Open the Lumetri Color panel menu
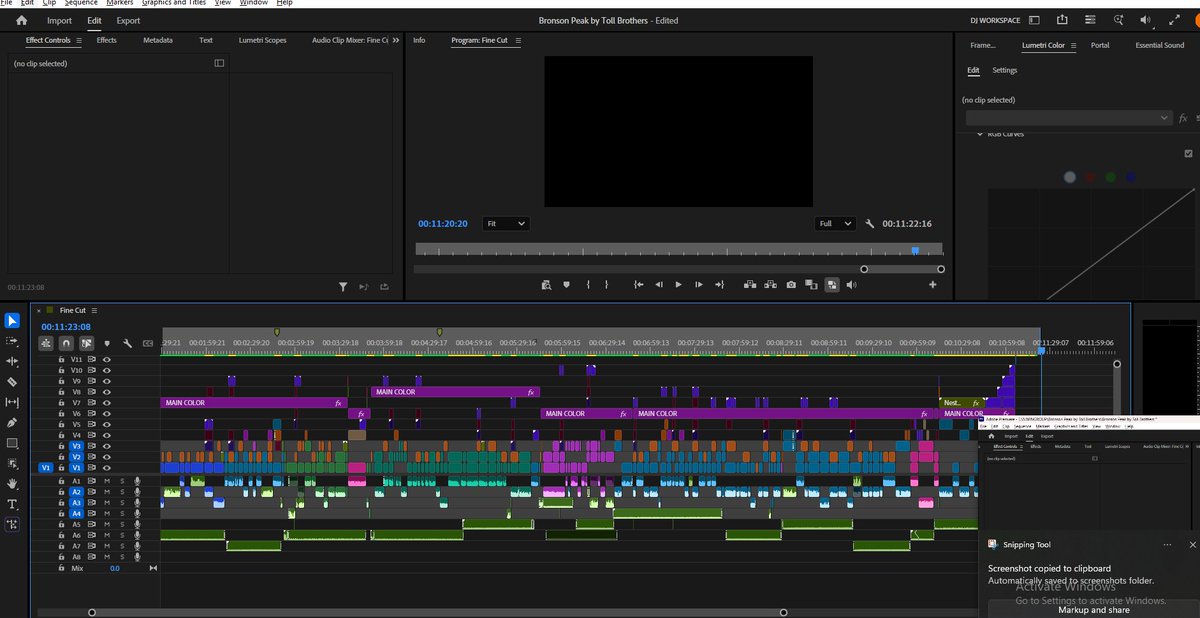This screenshot has height=618, width=1200. tap(1074, 45)
